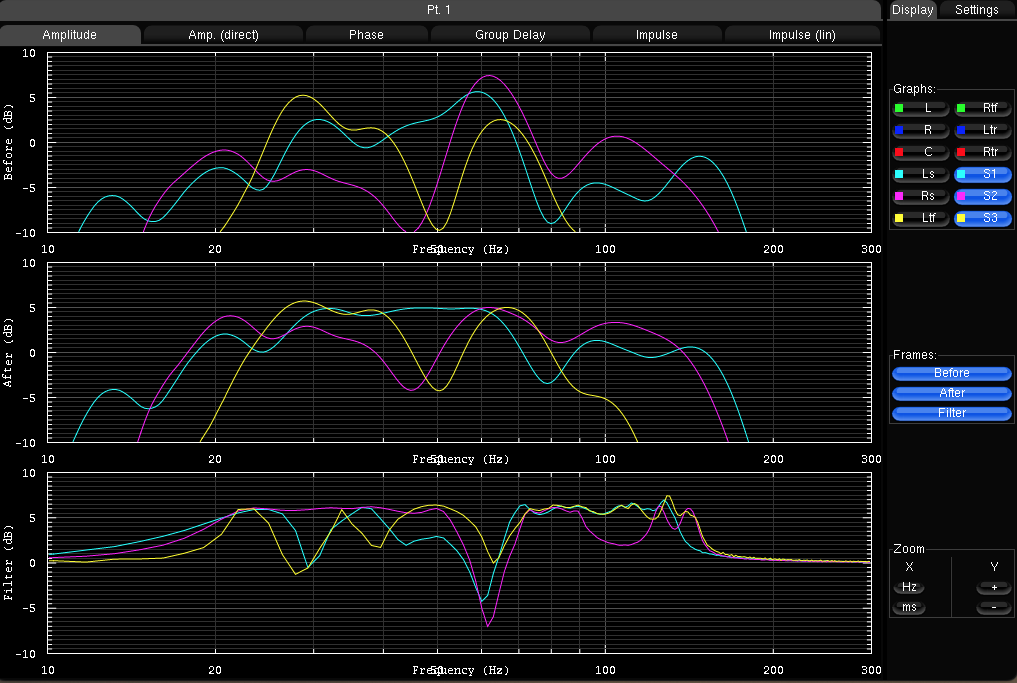Toggle the Rtf channel graph

(982, 107)
